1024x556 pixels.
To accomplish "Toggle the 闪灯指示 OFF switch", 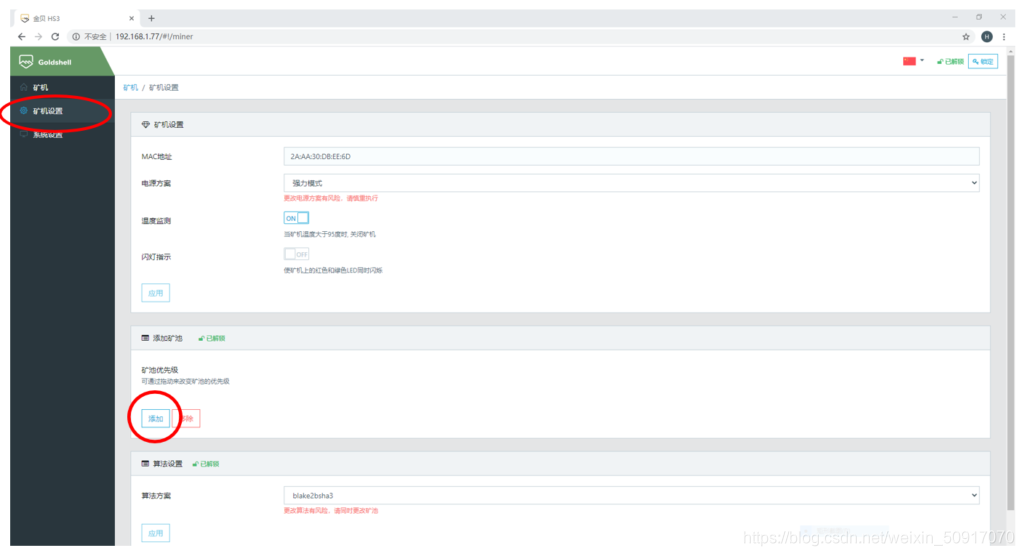I will [296, 254].
